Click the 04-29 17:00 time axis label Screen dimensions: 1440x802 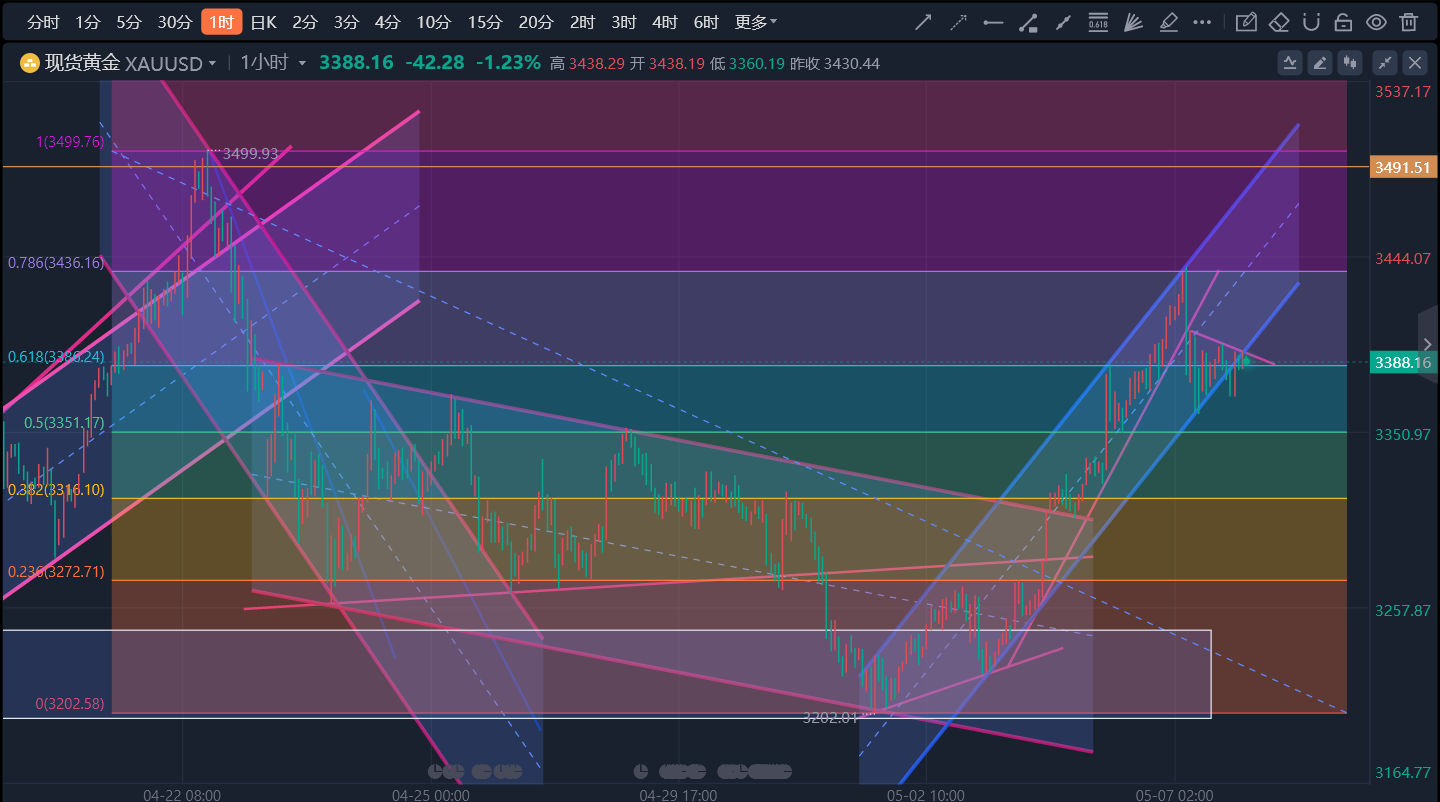678,795
